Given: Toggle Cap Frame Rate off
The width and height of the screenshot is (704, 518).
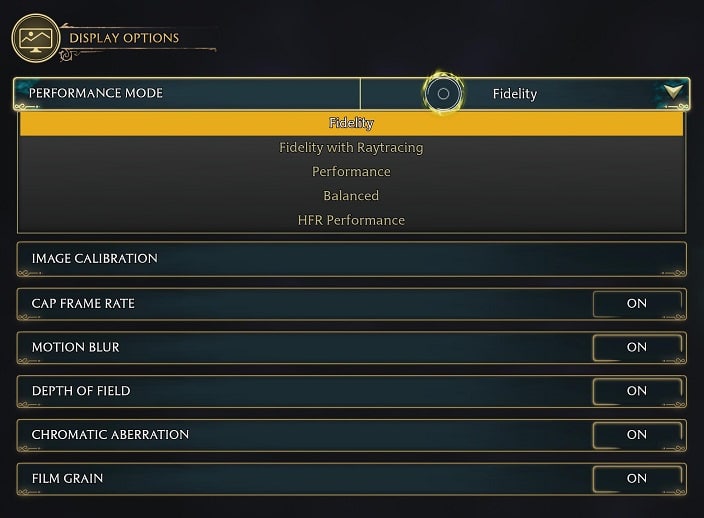Looking at the screenshot, I should point(637,304).
